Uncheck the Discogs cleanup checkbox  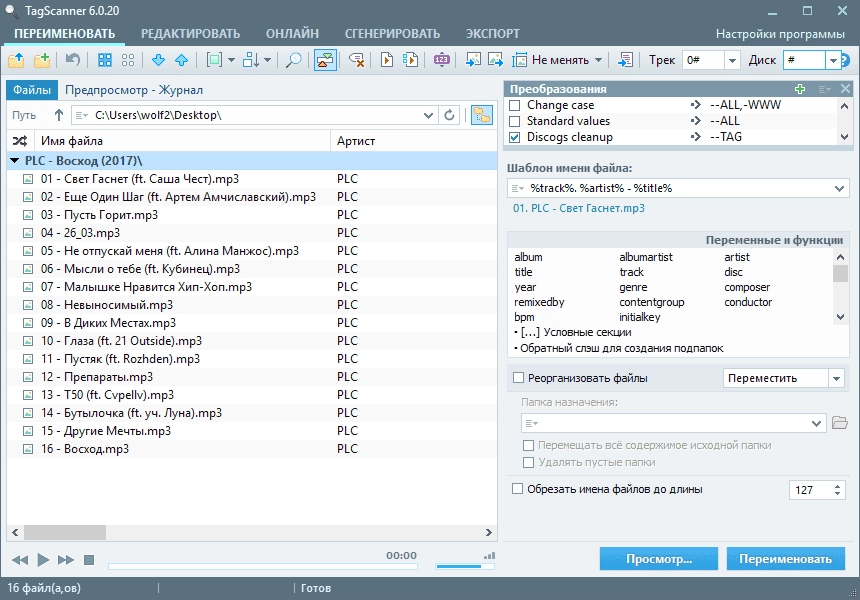(514, 137)
